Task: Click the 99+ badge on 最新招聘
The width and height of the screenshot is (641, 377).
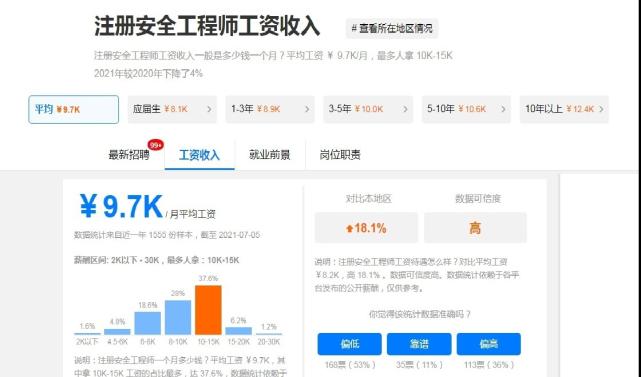Action: tap(156, 145)
